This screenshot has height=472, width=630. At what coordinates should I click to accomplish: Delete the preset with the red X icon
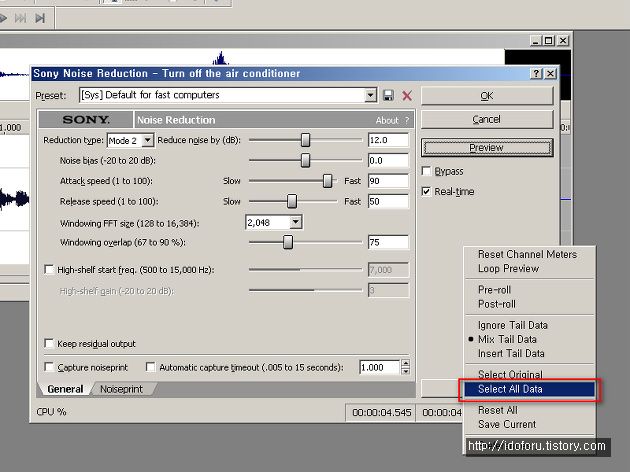[x=407, y=96]
